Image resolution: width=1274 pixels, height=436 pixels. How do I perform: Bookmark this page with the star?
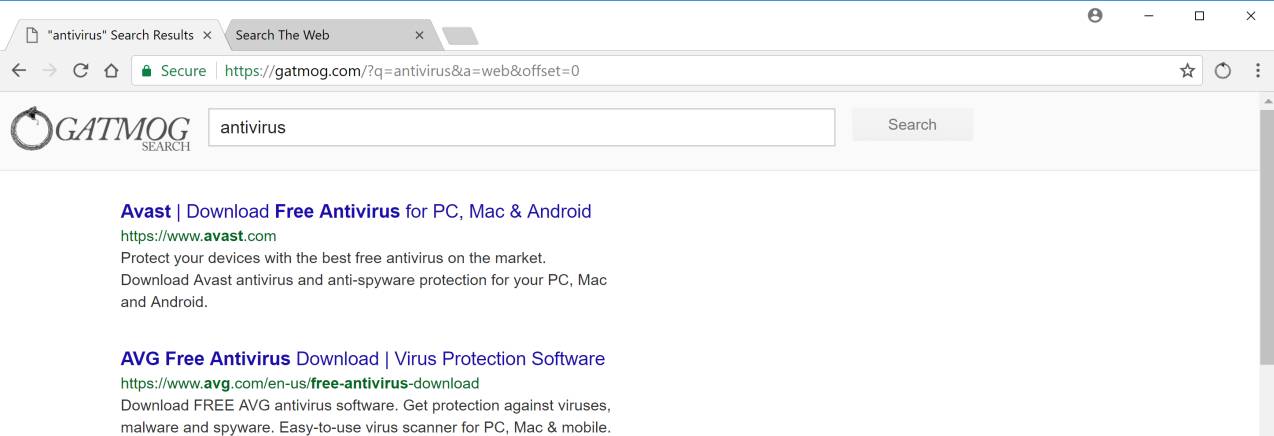click(1187, 71)
